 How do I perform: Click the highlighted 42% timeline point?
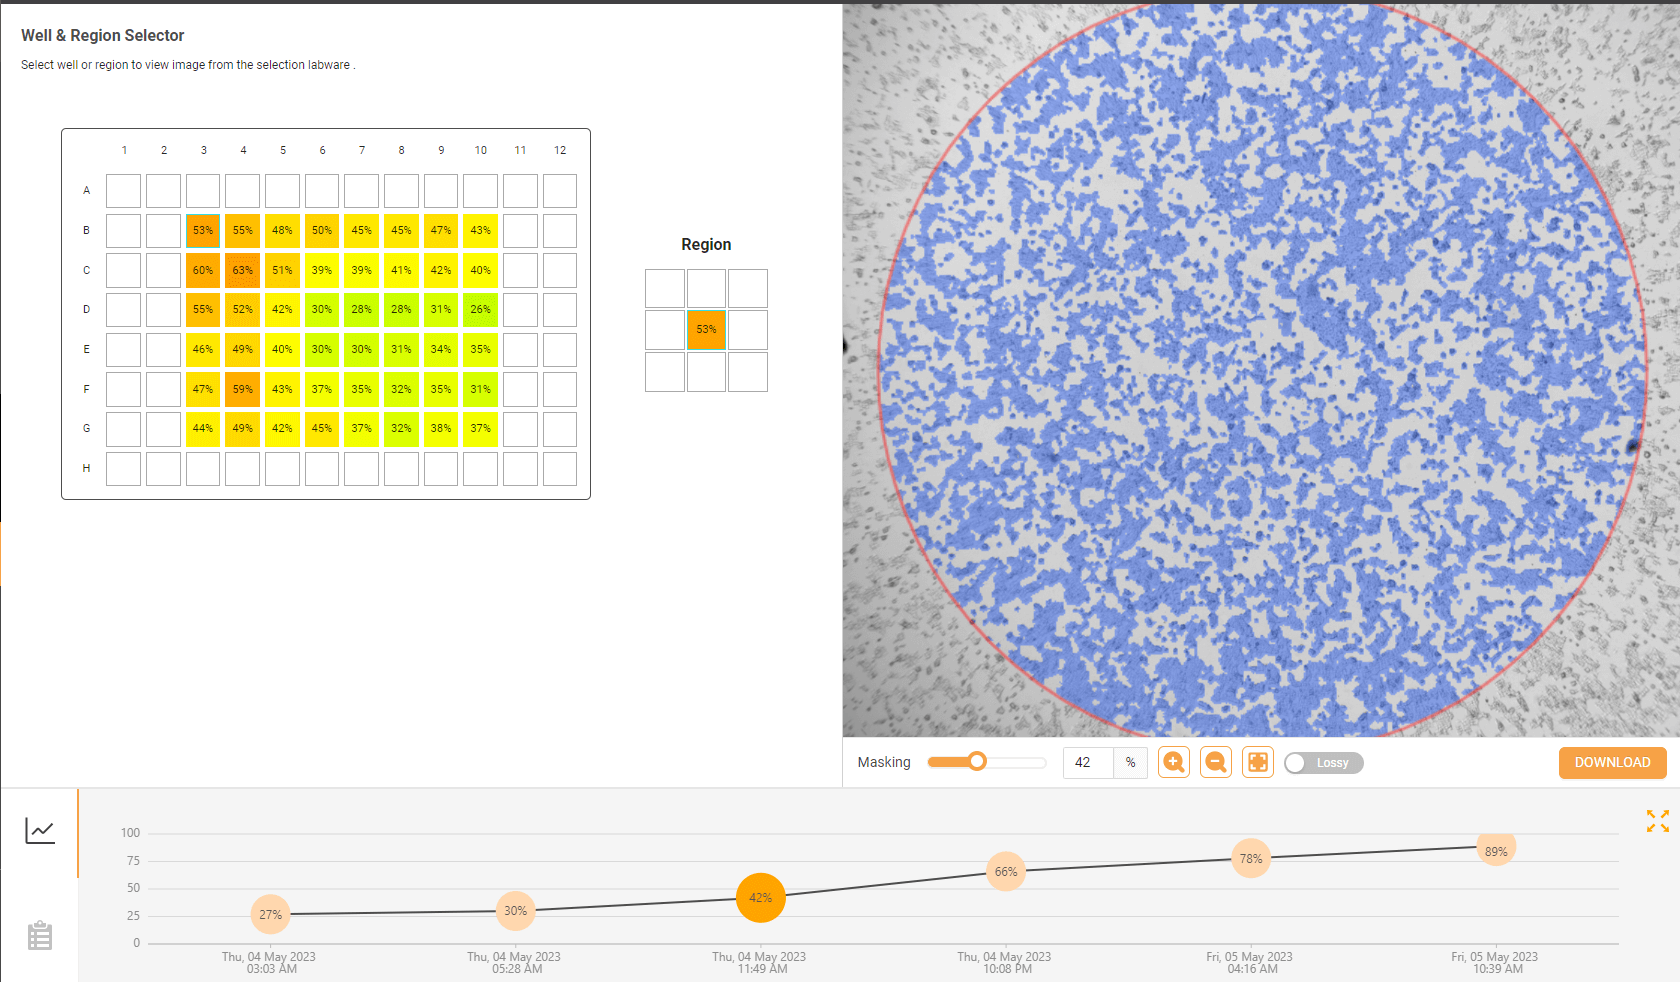tap(761, 898)
